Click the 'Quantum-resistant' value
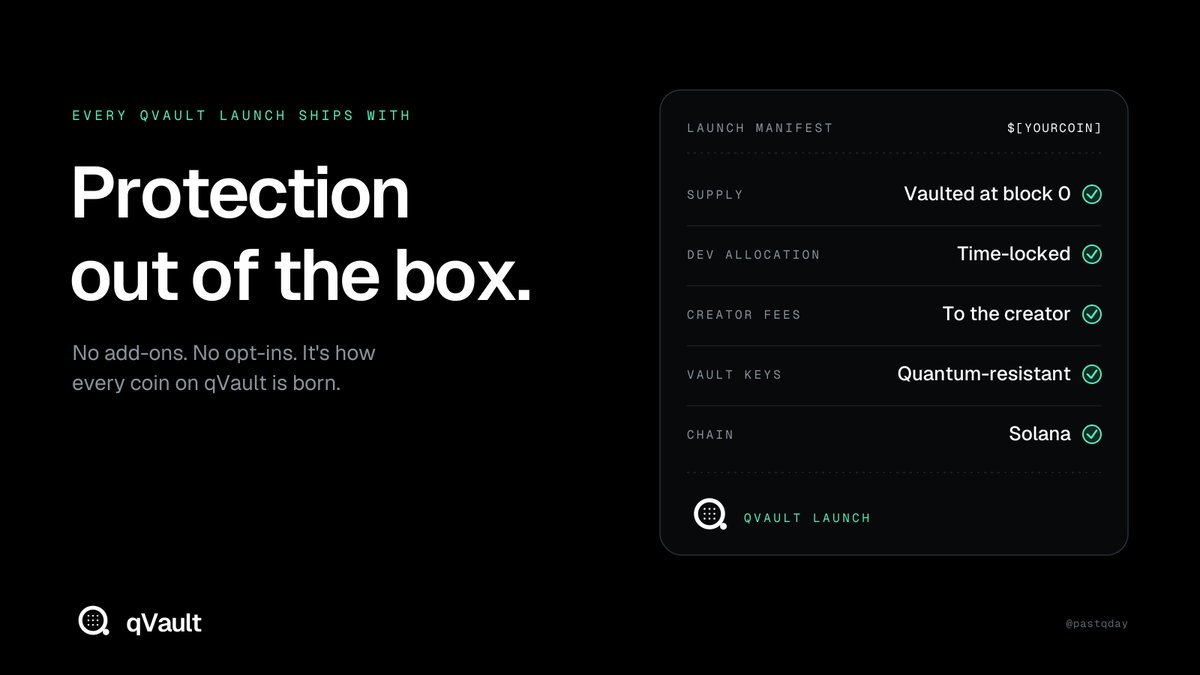 pos(984,374)
